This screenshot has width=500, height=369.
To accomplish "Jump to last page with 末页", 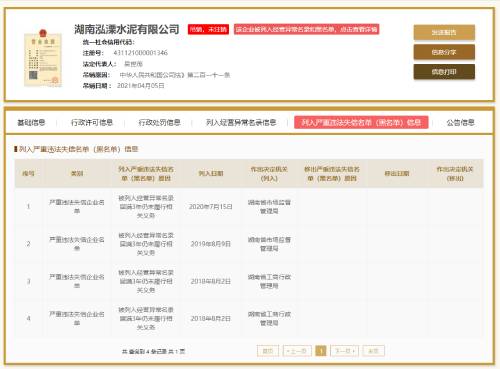I will click(373, 351).
